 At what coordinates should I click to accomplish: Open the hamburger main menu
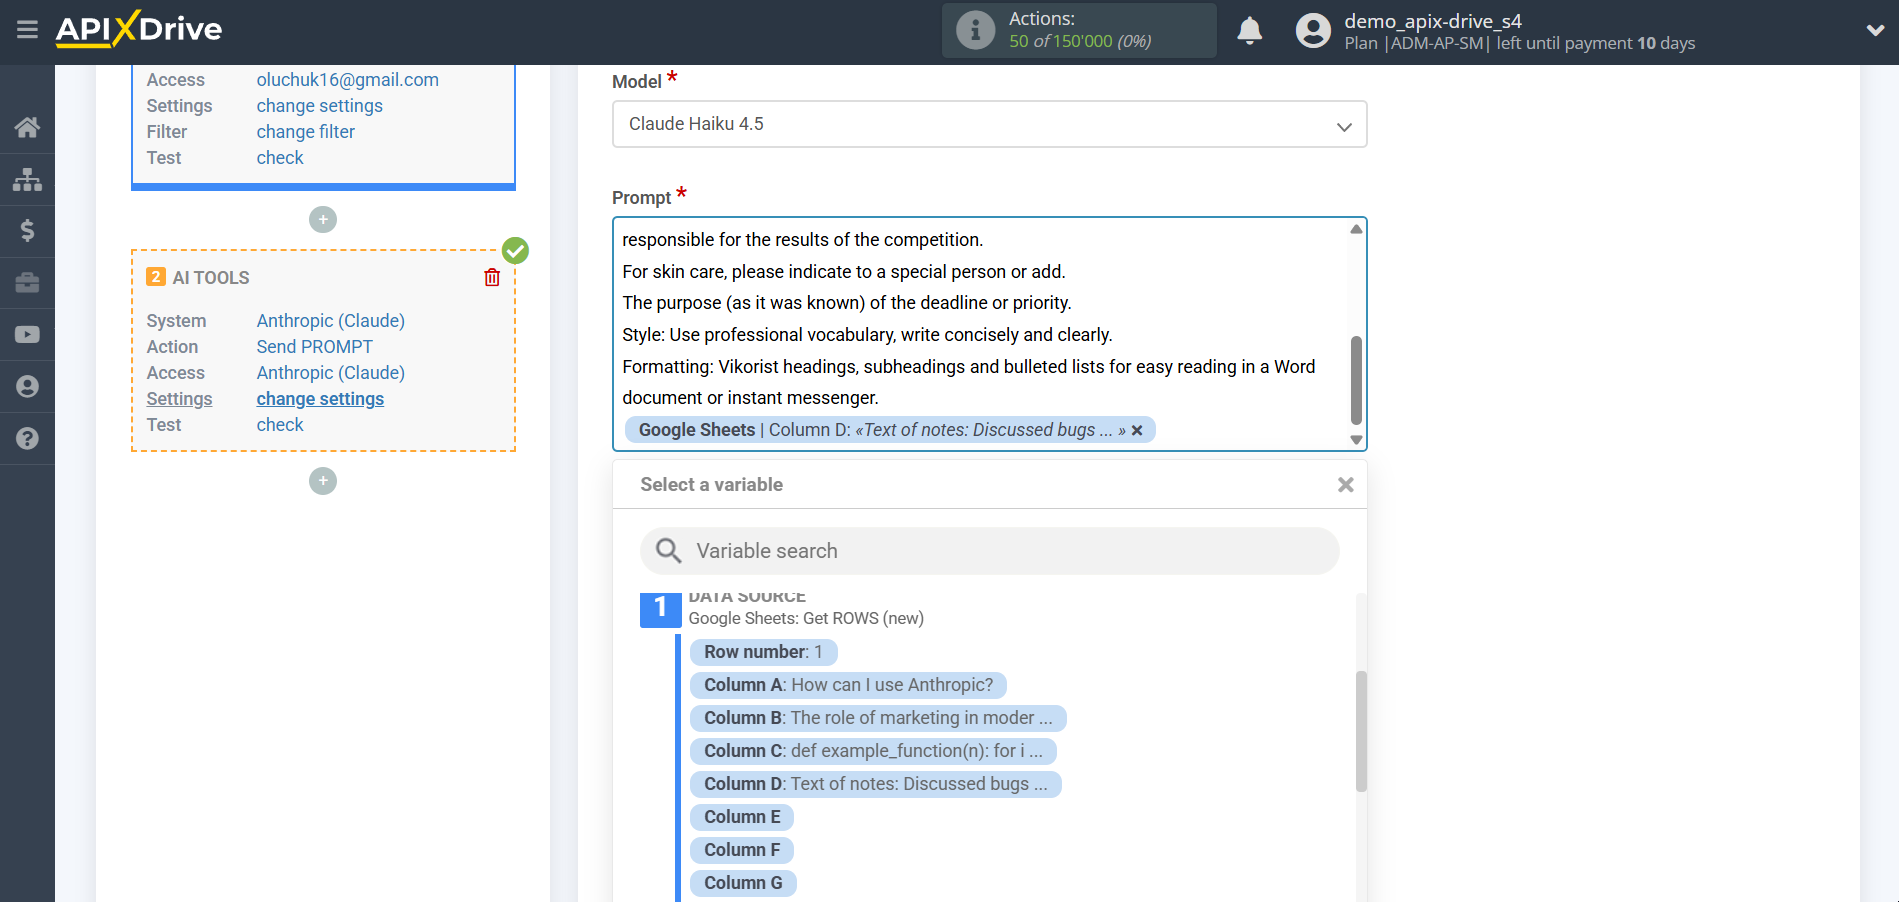27,30
